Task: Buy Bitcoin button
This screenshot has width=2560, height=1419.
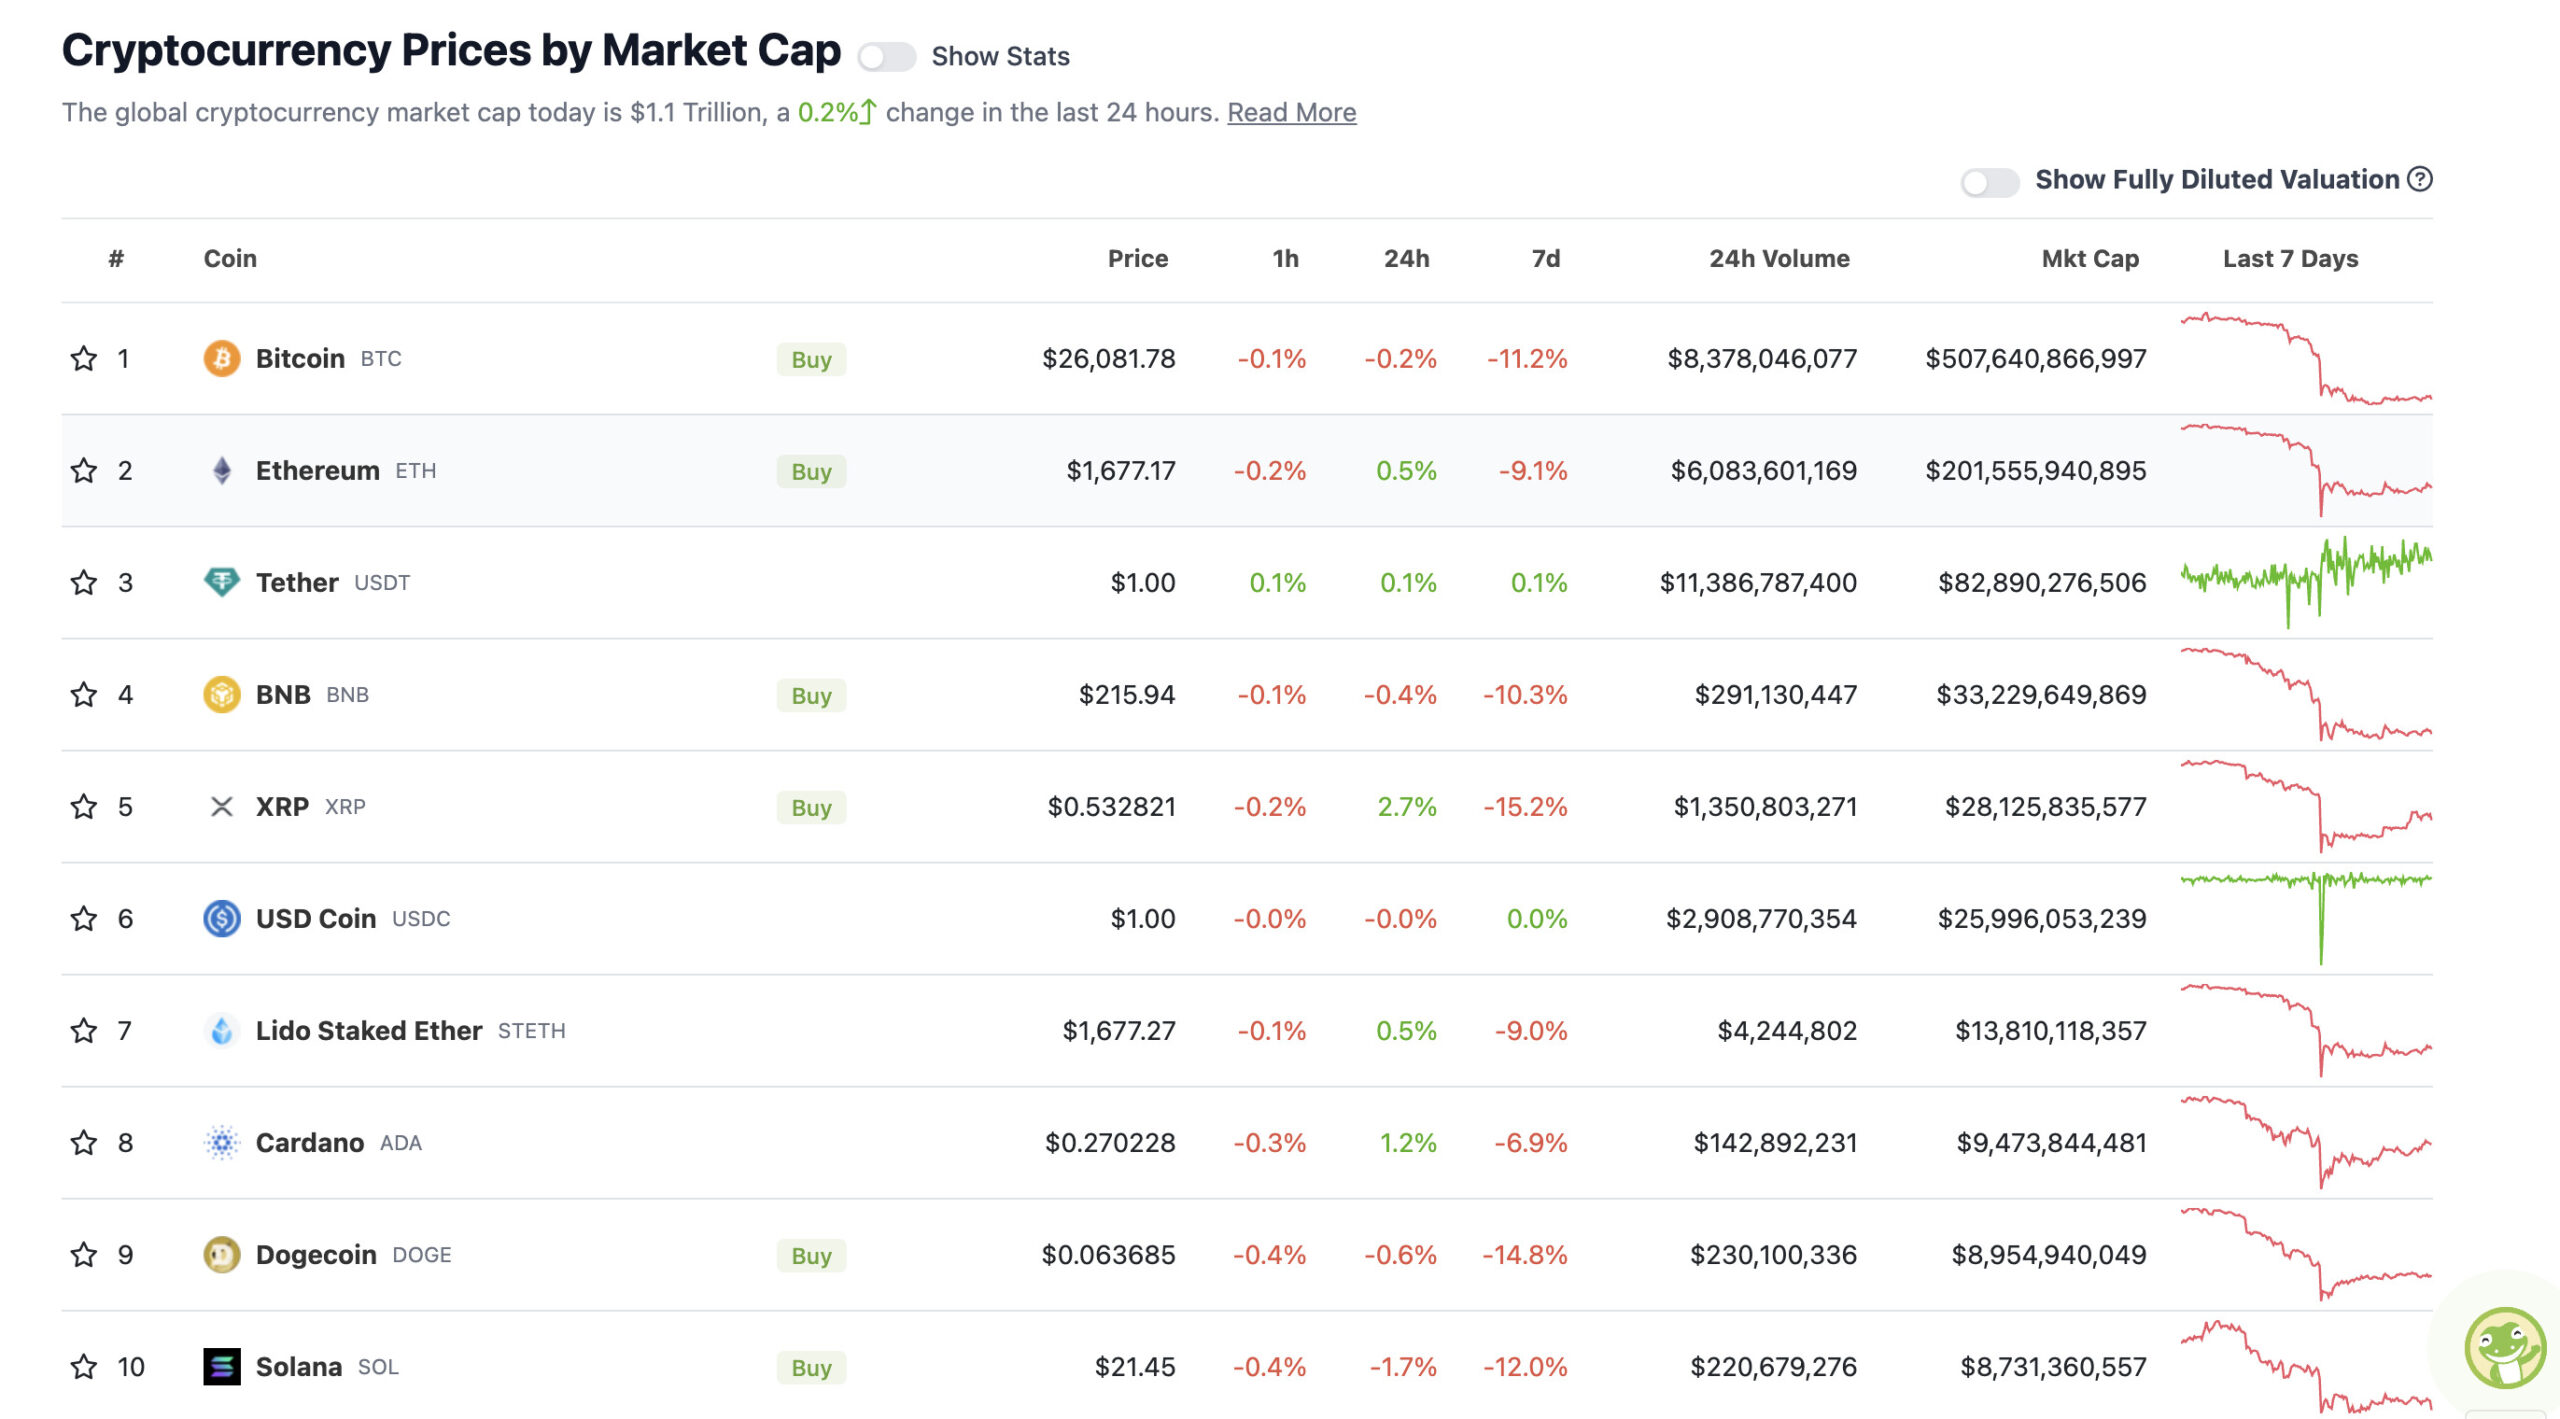Action: pos(811,359)
